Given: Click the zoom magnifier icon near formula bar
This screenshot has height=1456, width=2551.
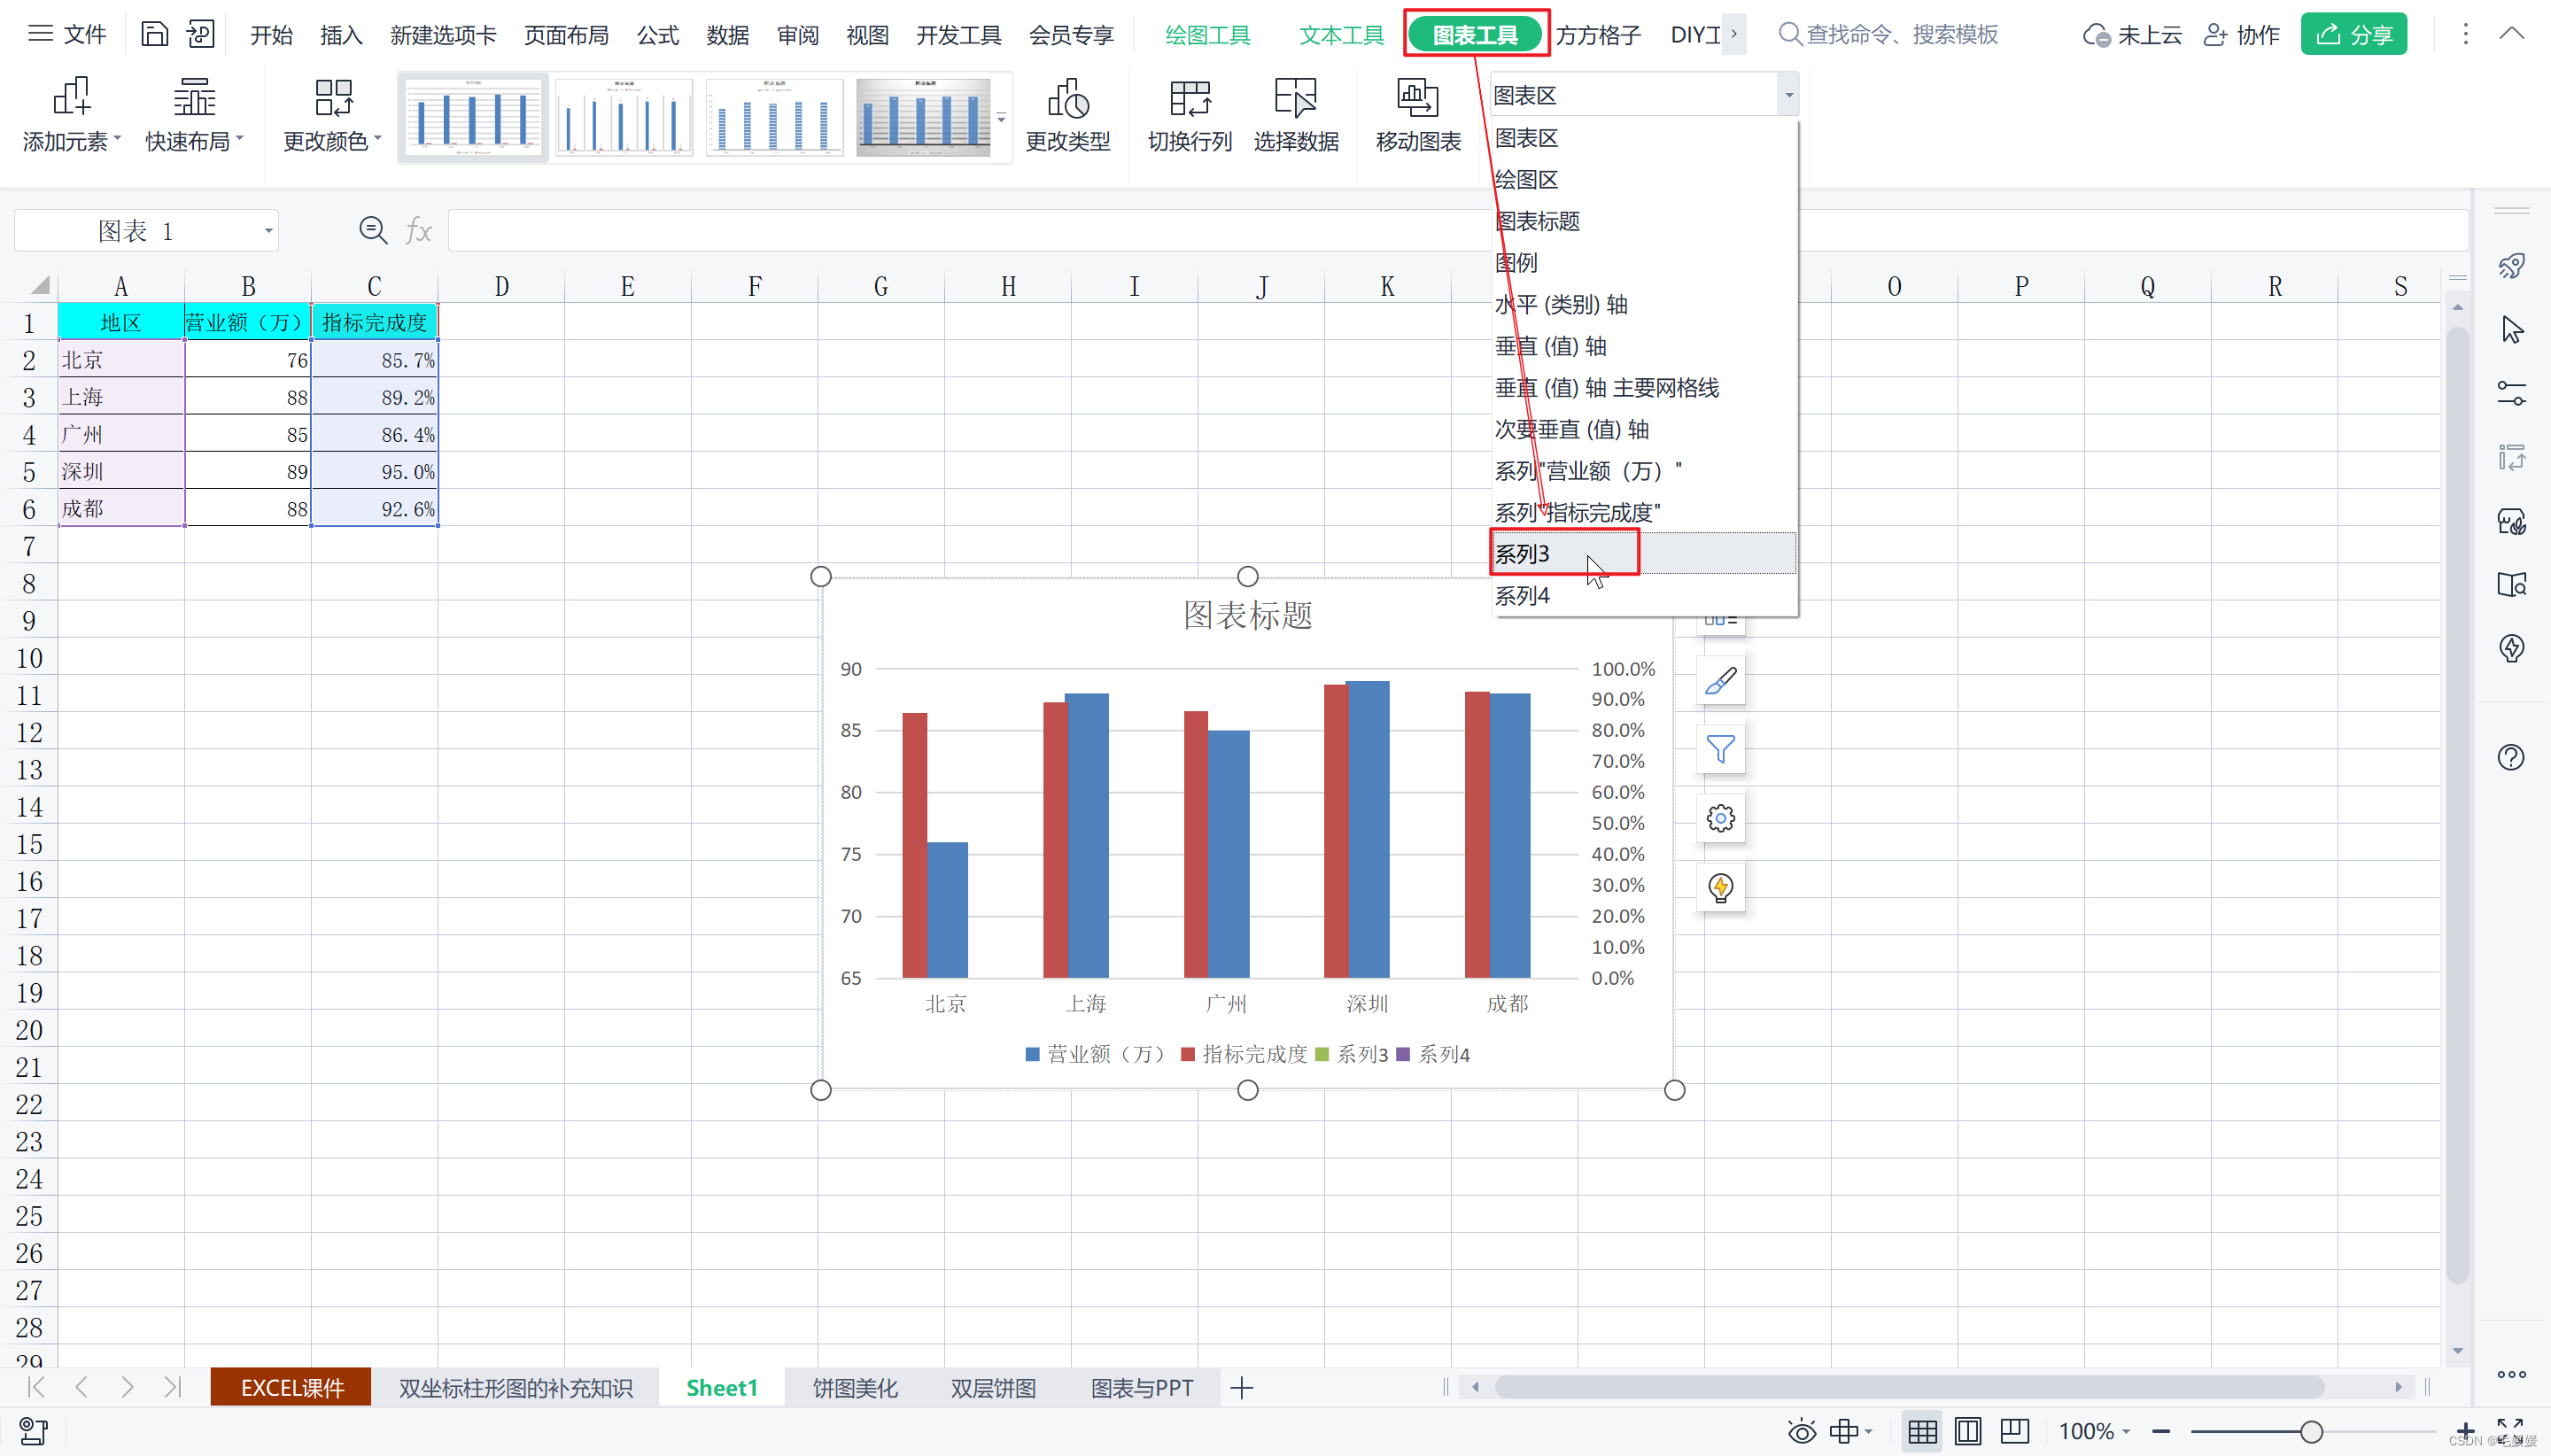Looking at the screenshot, I should tap(372, 231).
